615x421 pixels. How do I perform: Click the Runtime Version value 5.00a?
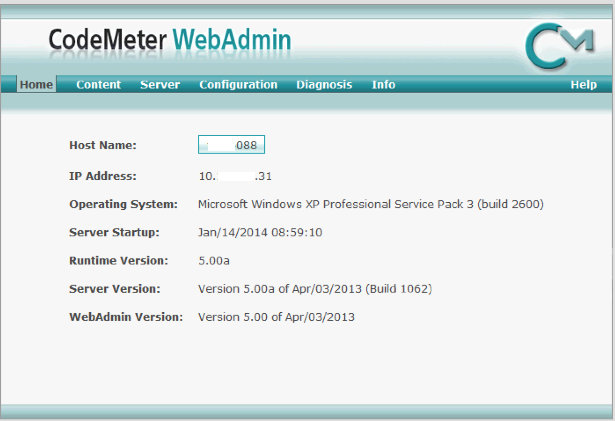click(214, 260)
